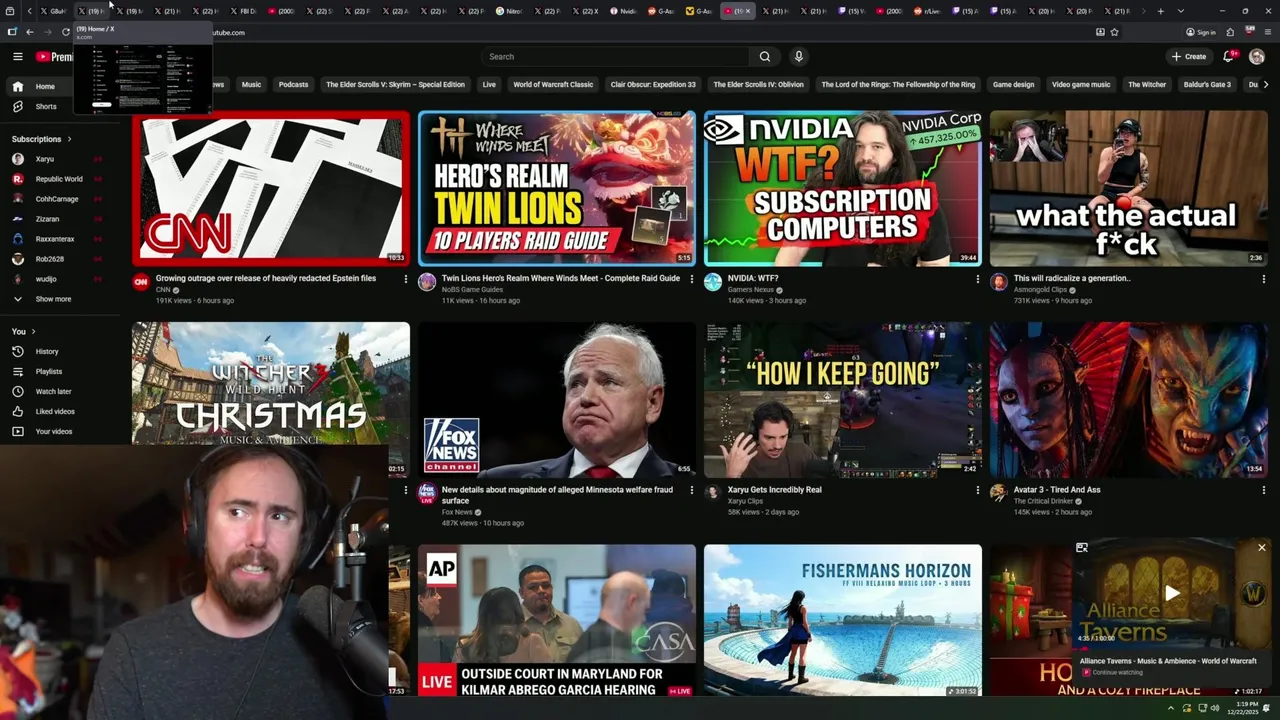Select the Baldur's Gate 3 chip

1207,85
